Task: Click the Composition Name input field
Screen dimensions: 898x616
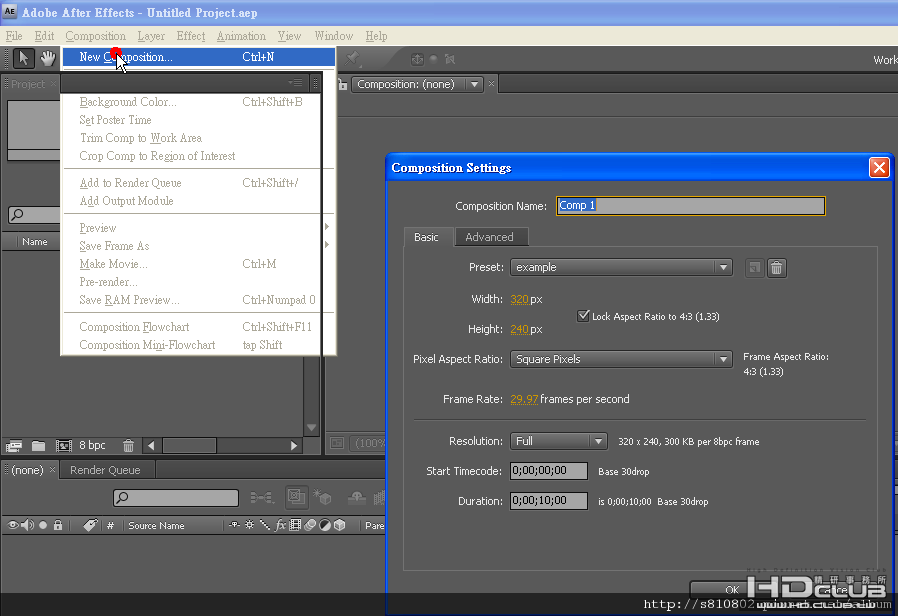Action: 691,206
